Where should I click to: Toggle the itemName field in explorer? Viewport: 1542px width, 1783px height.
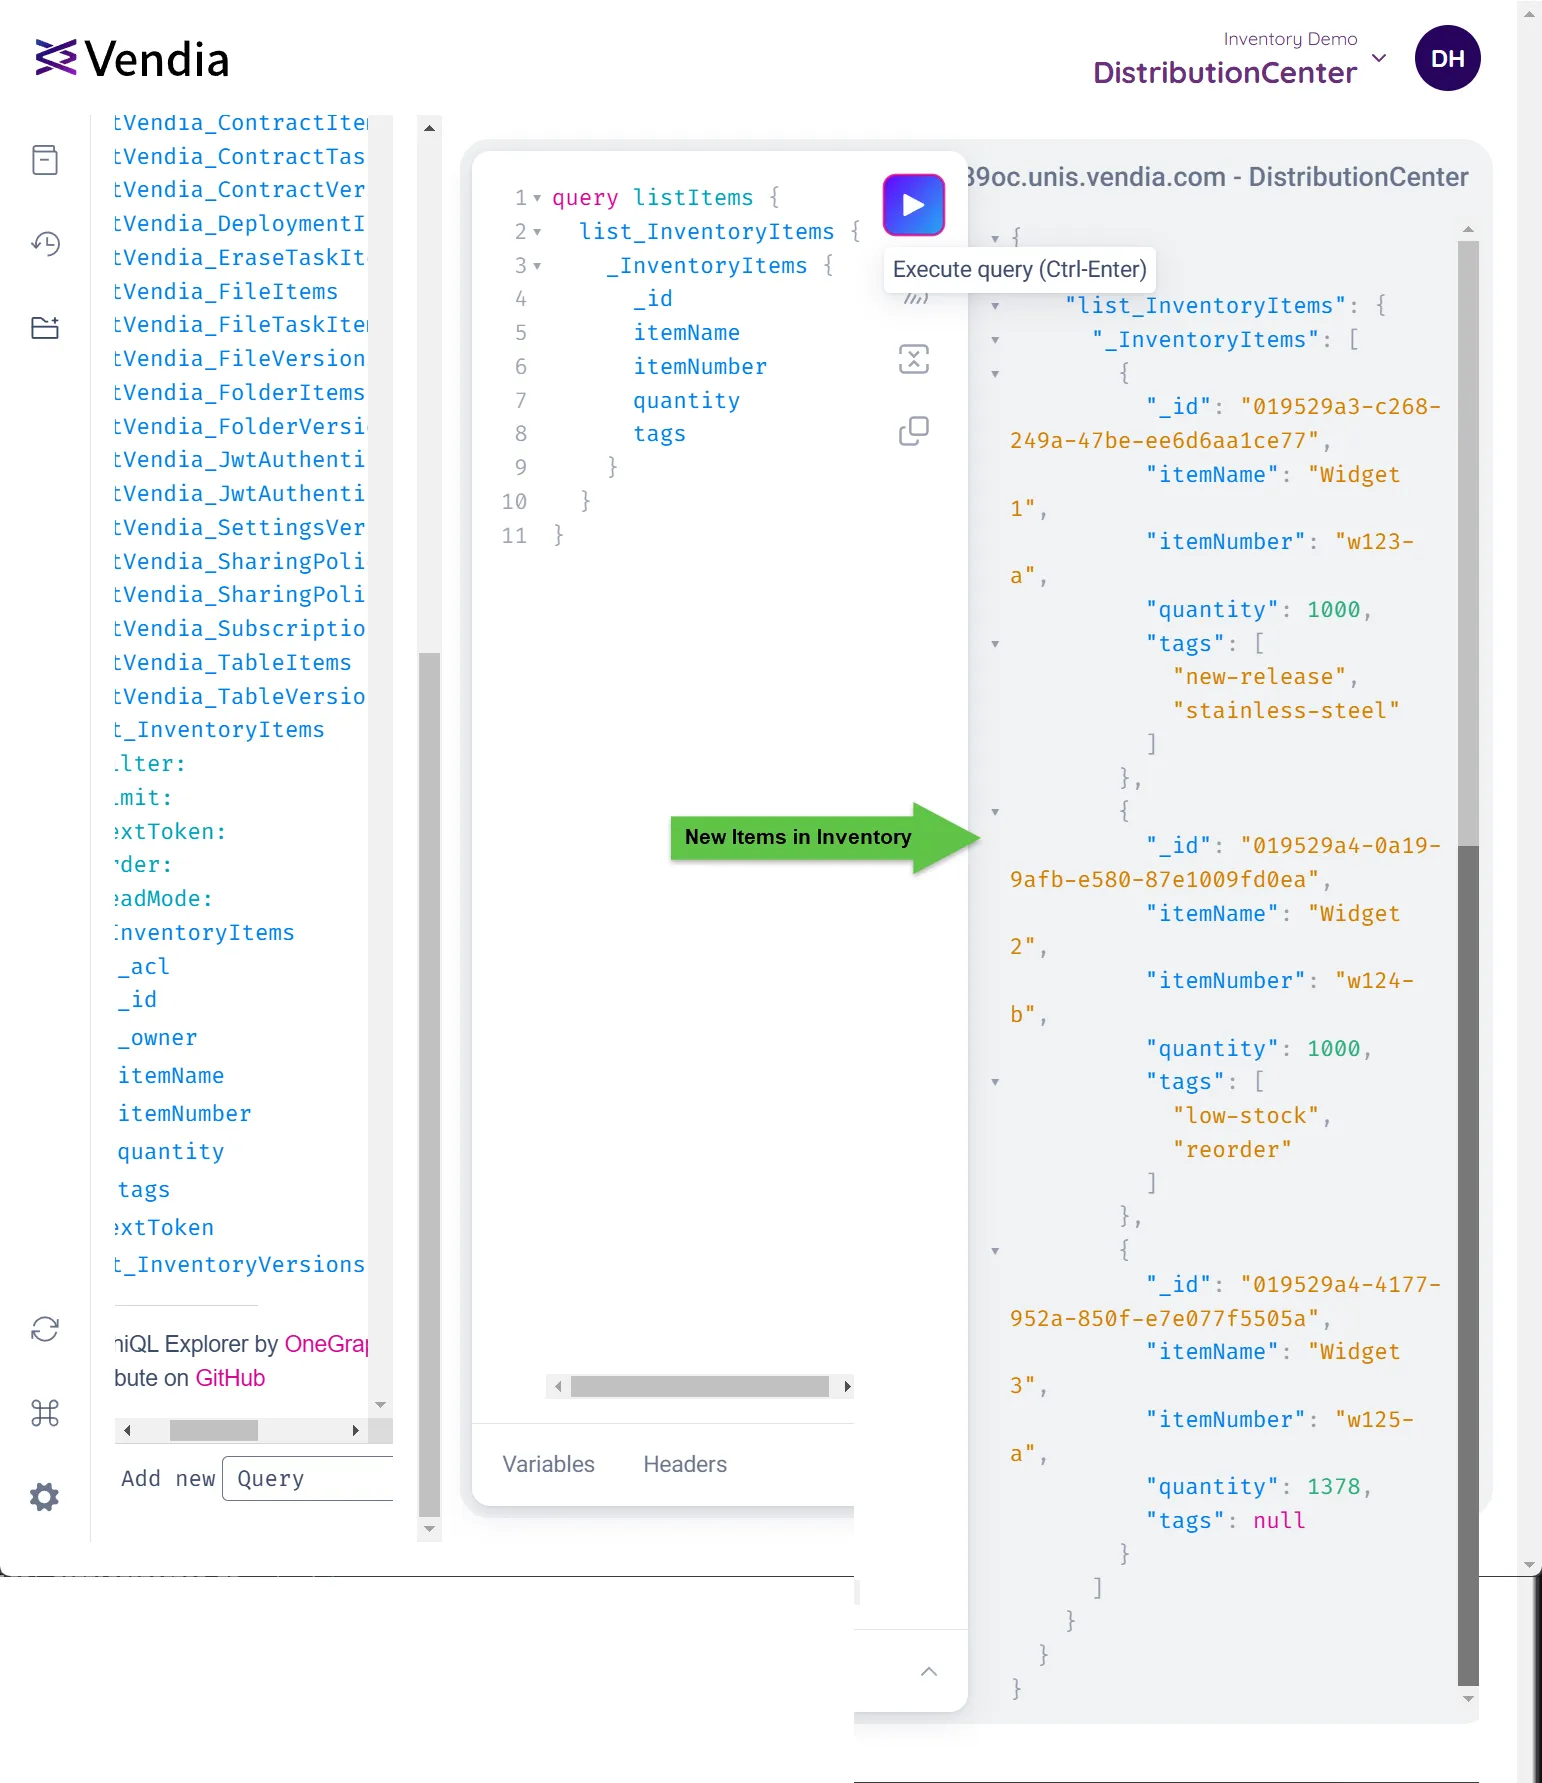click(171, 1076)
